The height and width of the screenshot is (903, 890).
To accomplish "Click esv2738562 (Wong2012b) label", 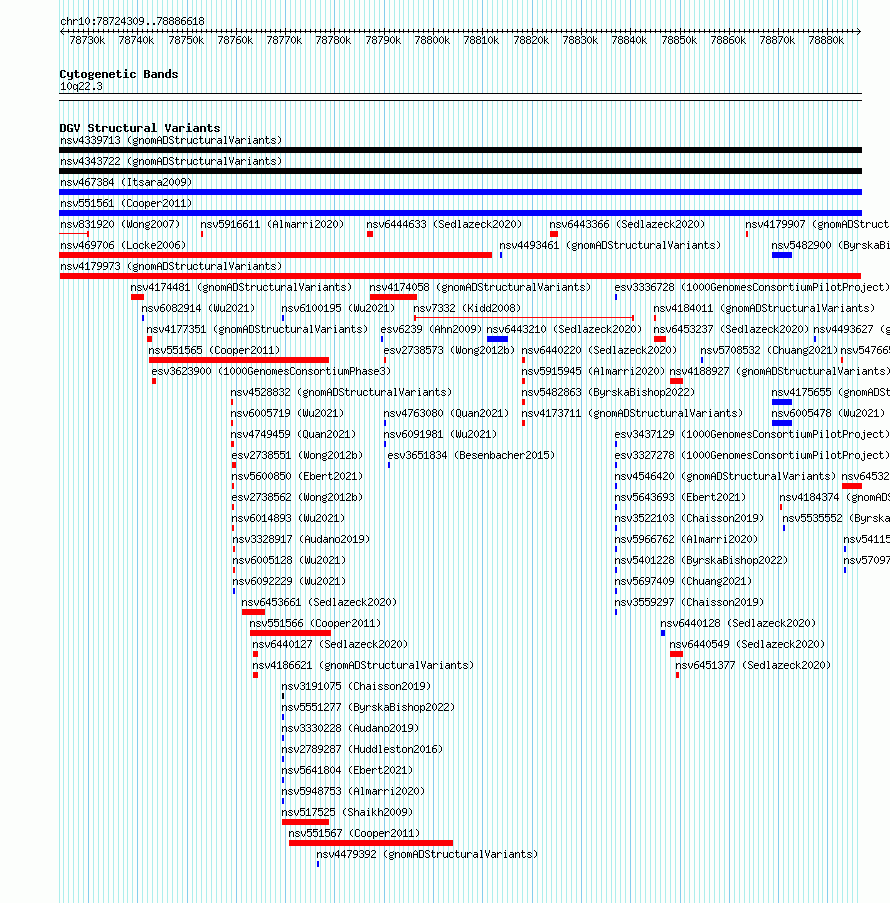I will (x=297, y=498).
